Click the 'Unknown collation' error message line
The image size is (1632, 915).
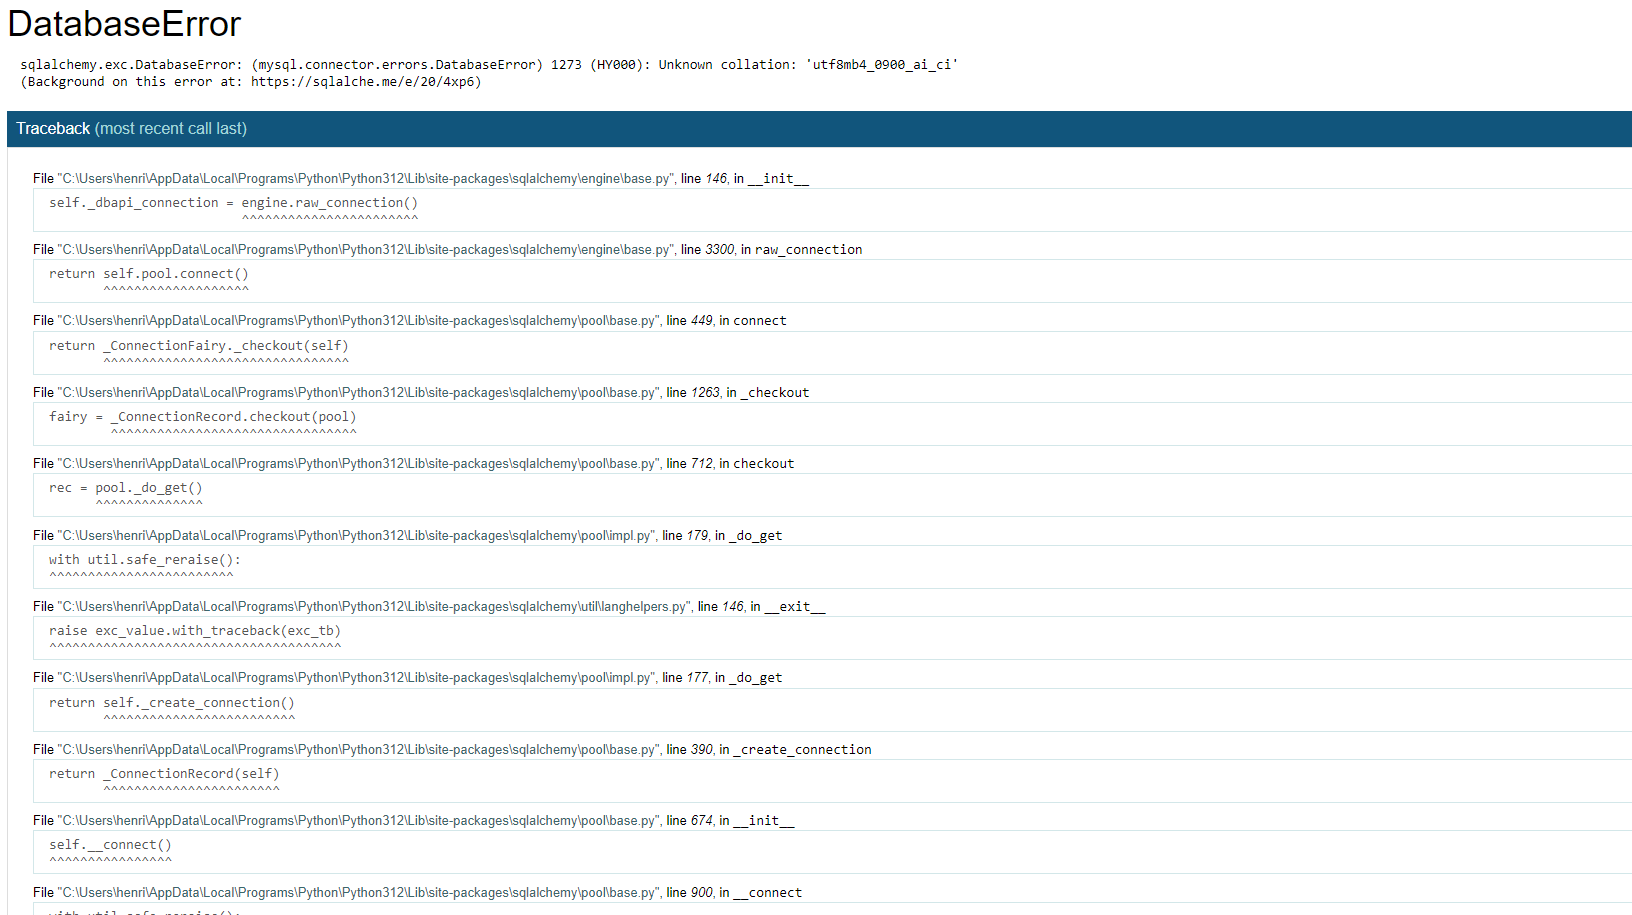coord(489,65)
